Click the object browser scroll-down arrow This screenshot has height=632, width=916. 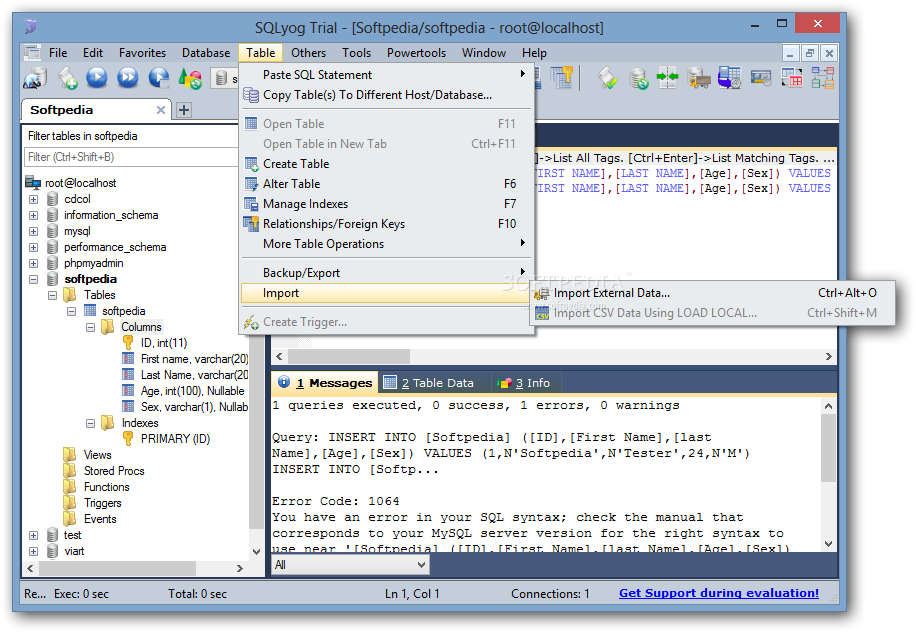coord(256,551)
